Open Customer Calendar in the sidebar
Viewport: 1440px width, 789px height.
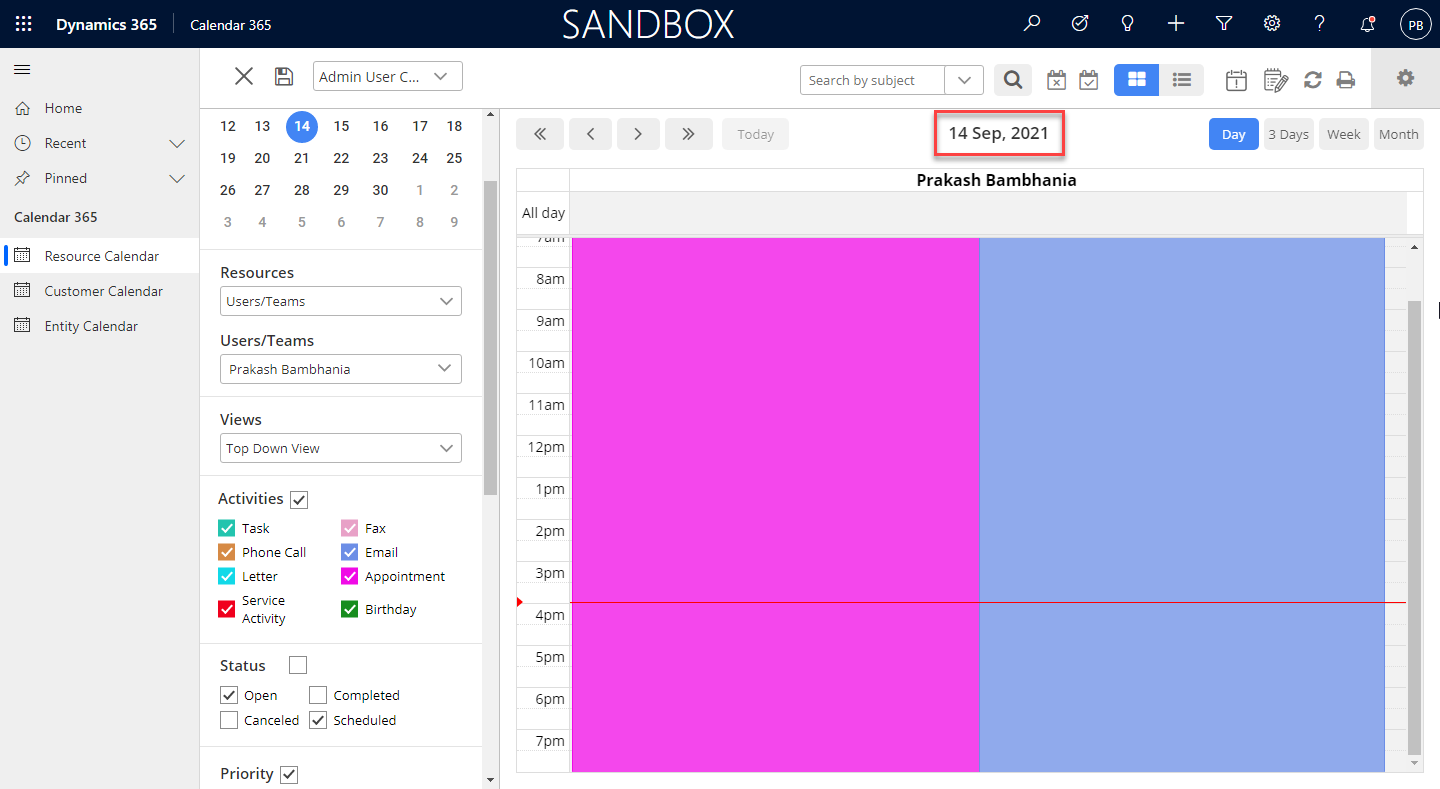coord(103,291)
